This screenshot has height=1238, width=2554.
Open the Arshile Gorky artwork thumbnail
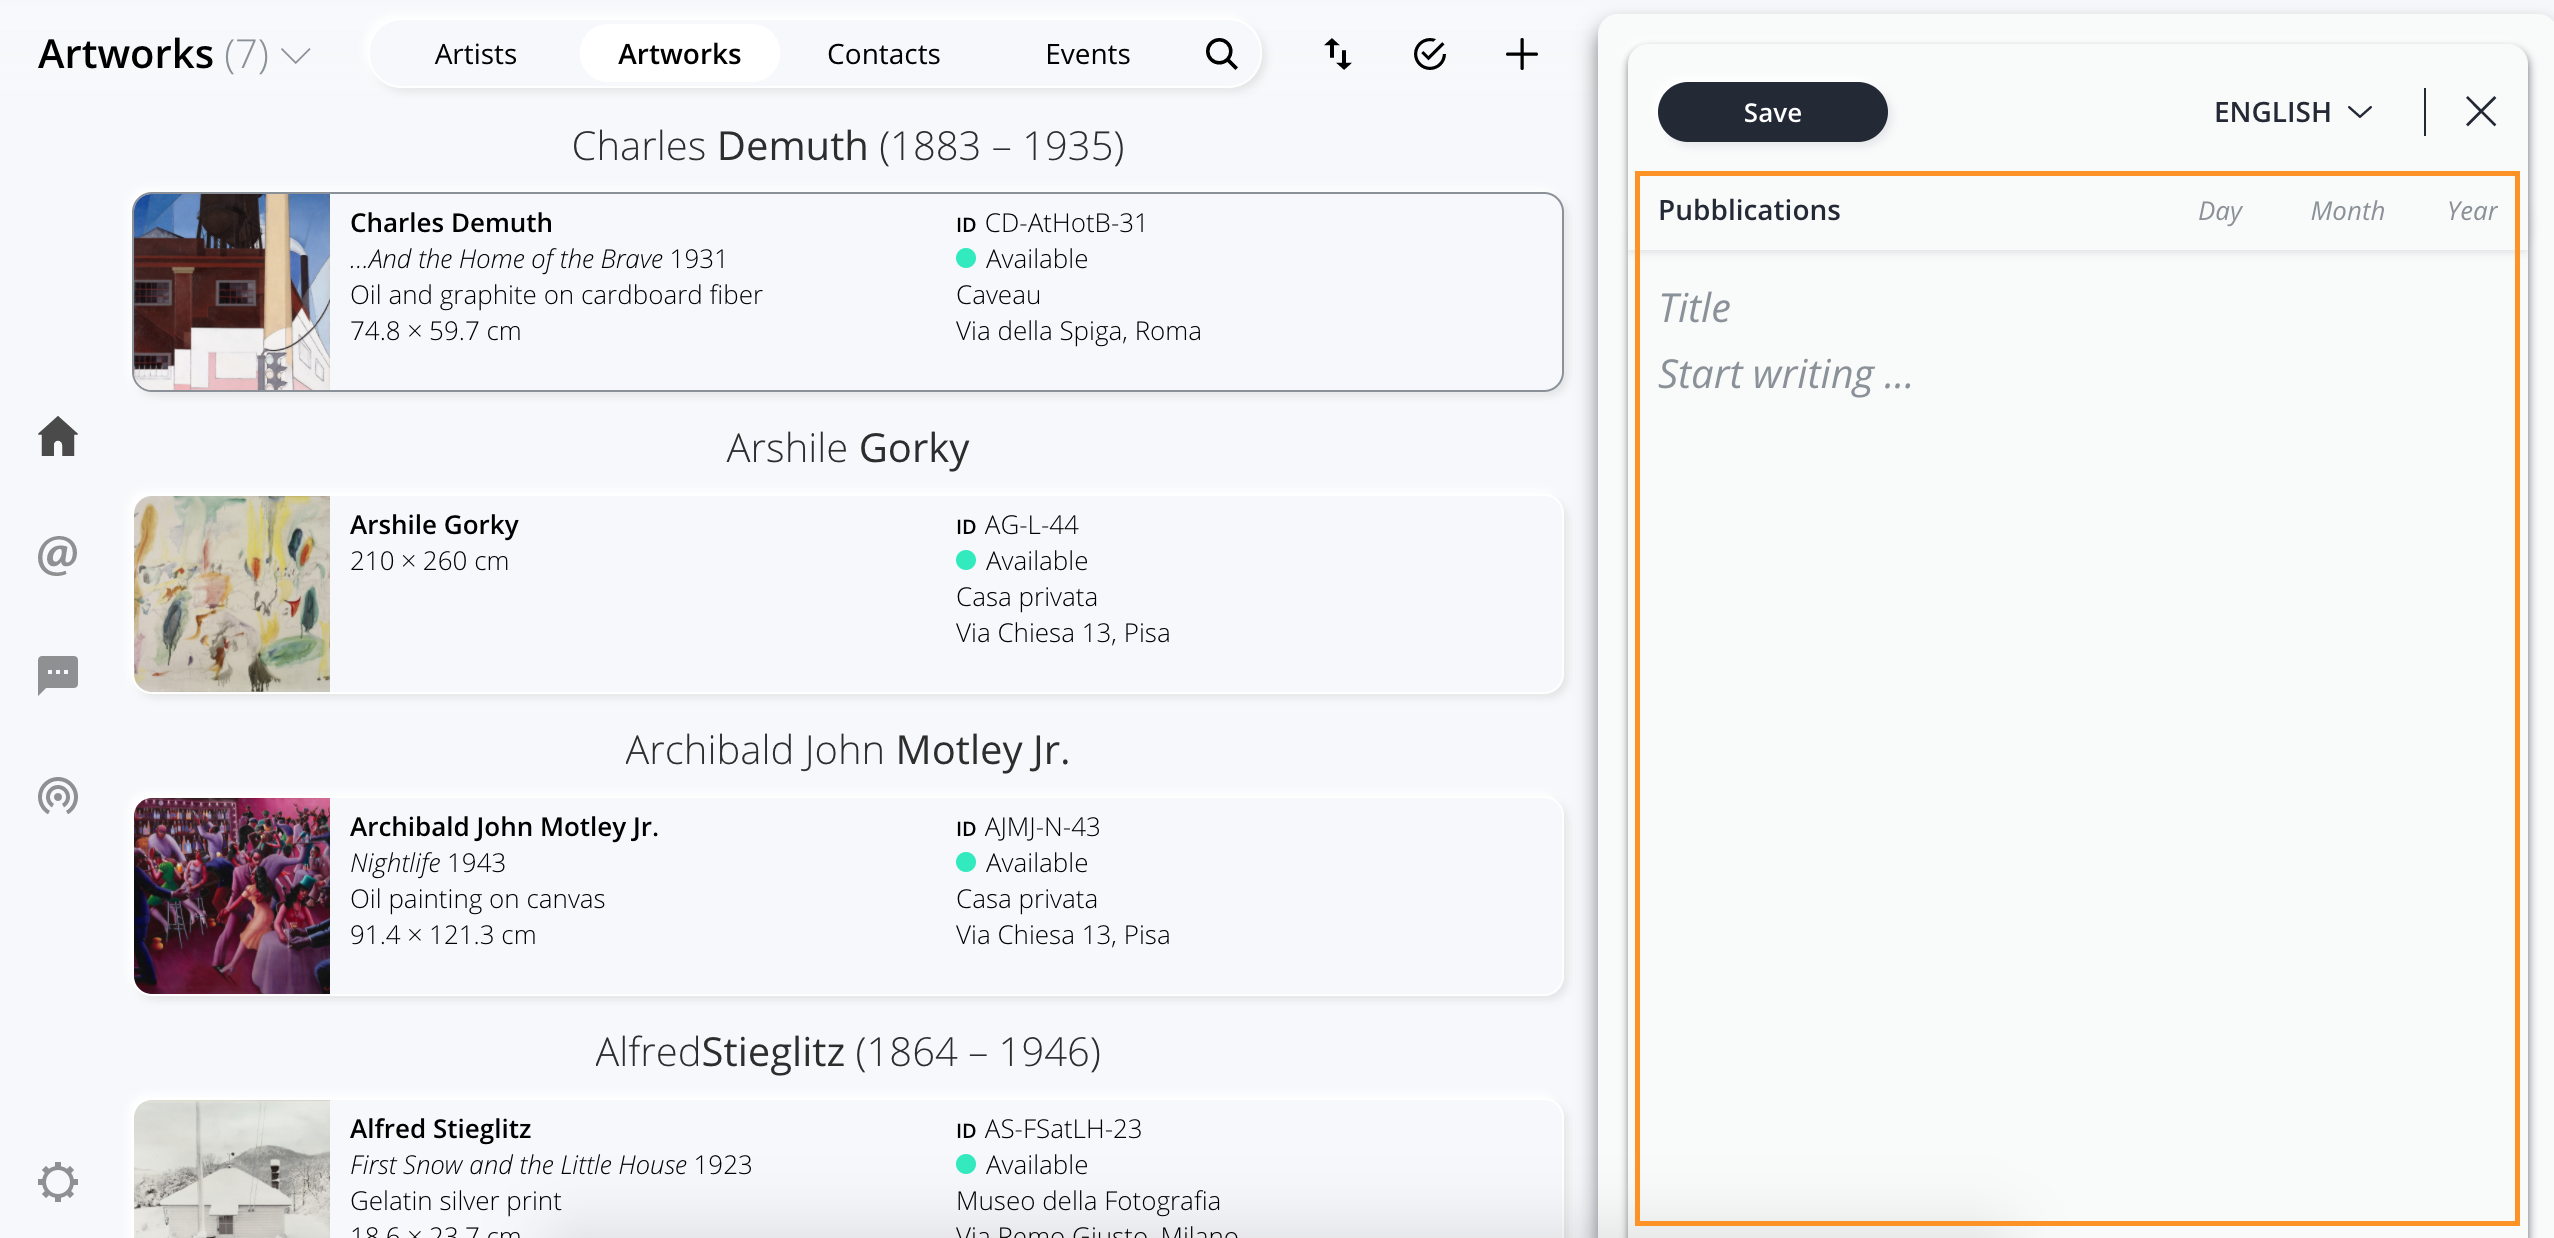coord(232,594)
